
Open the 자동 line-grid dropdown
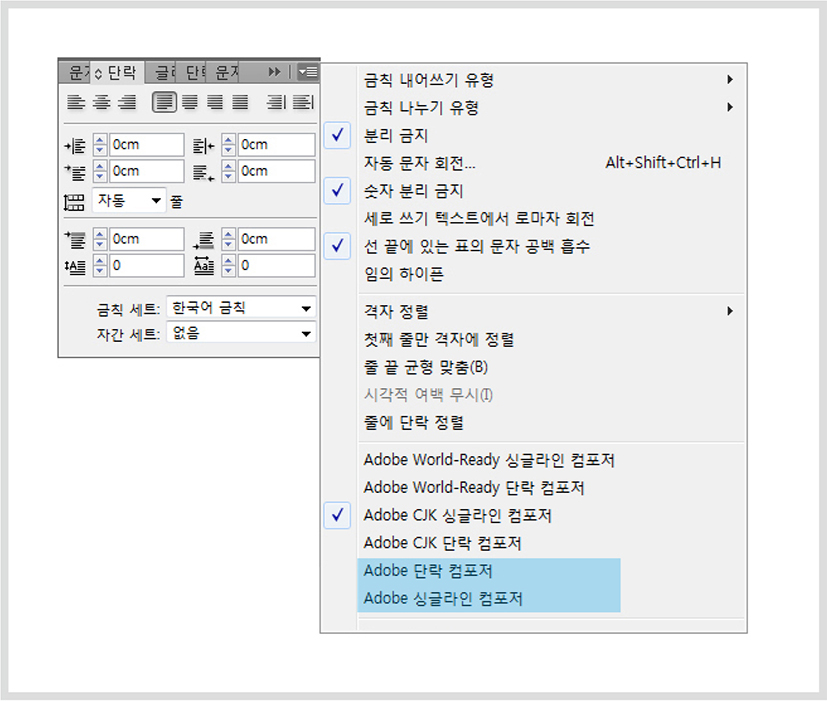(x=129, y=200)
